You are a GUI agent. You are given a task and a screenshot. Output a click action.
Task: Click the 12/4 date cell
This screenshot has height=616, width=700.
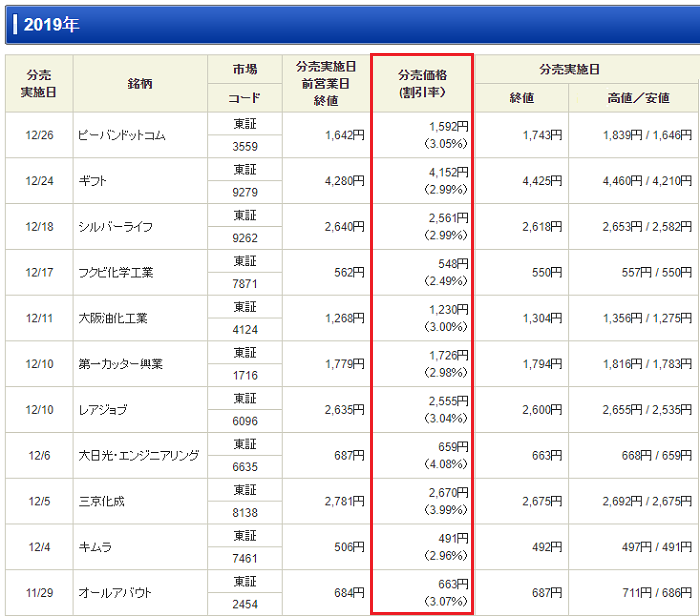click(x=39, y=547)
